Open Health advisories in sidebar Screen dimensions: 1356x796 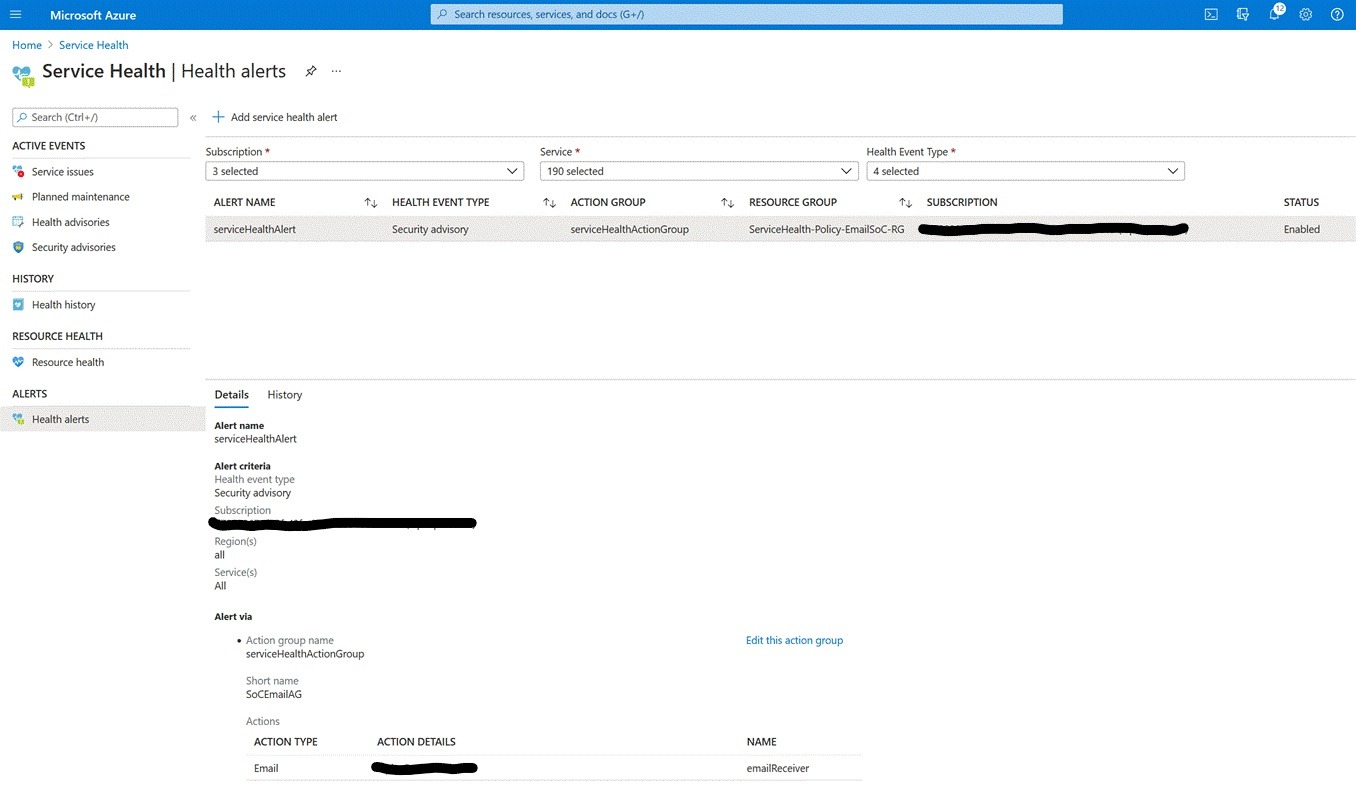point(71,222)
